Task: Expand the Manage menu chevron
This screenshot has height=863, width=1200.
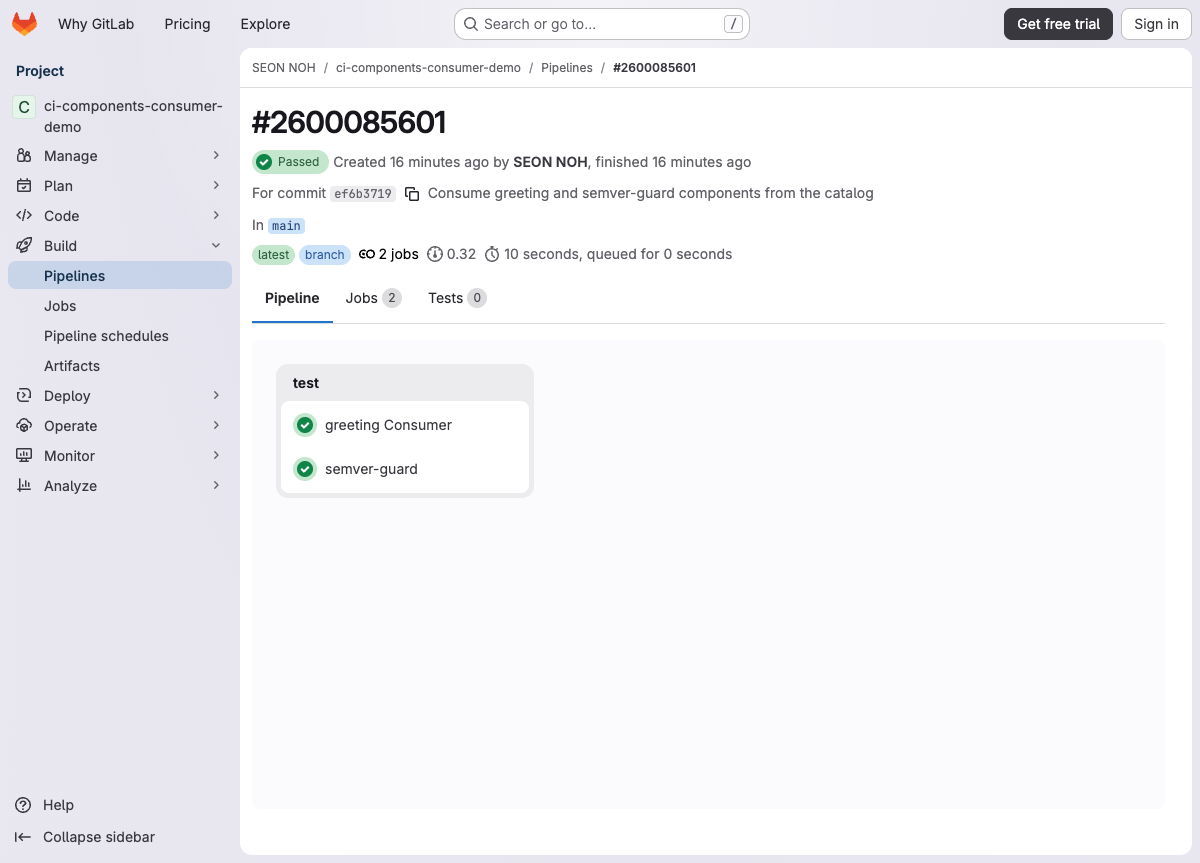Action: tap(216, 156)
